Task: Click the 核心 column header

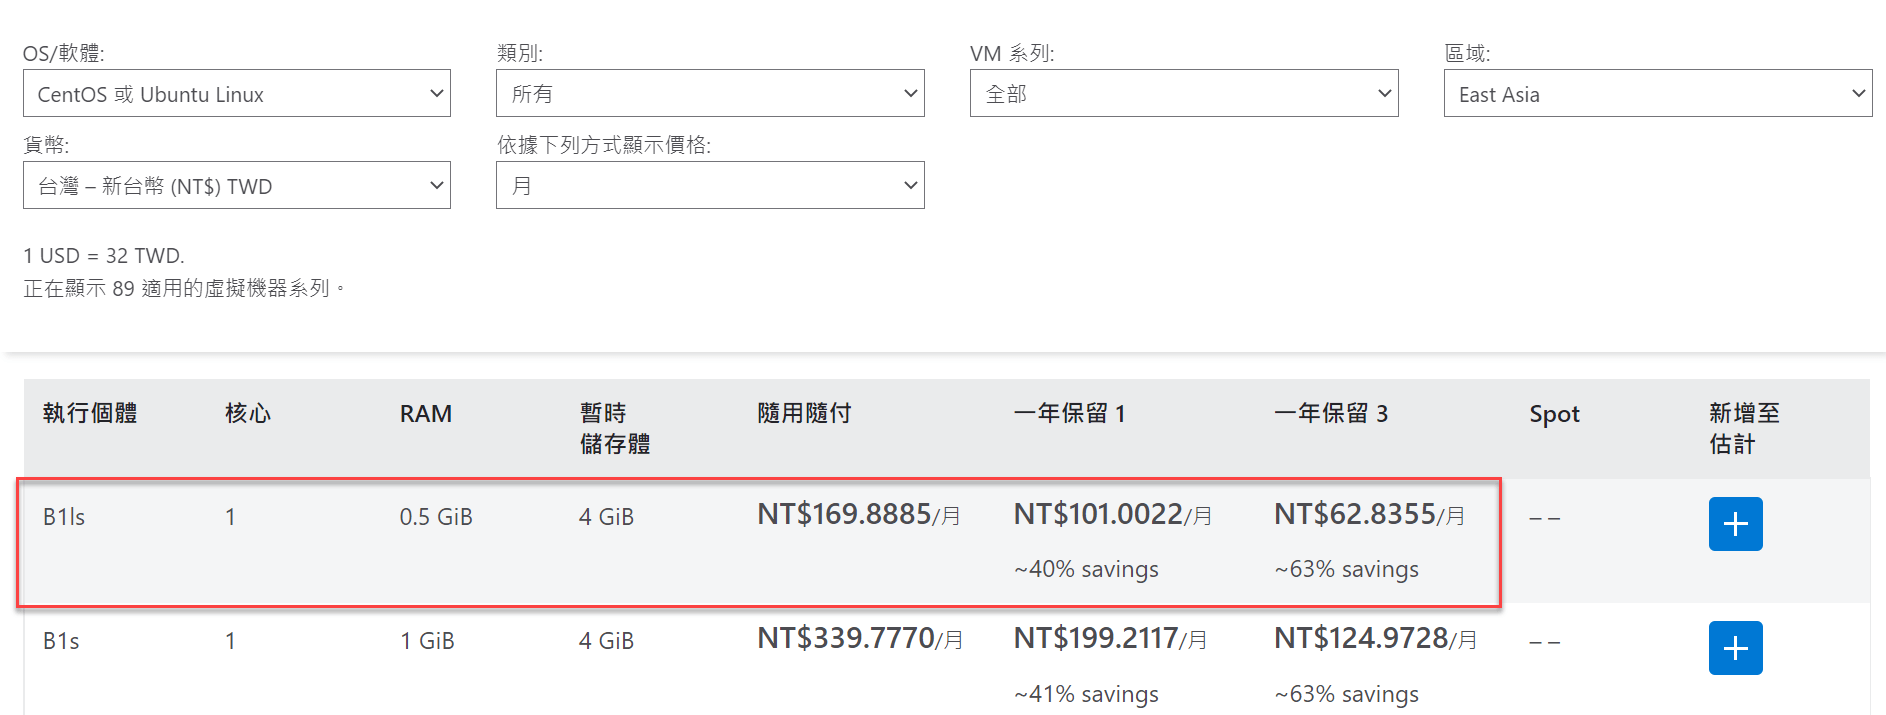Action: pyautogui.click(x=248, y=413)
